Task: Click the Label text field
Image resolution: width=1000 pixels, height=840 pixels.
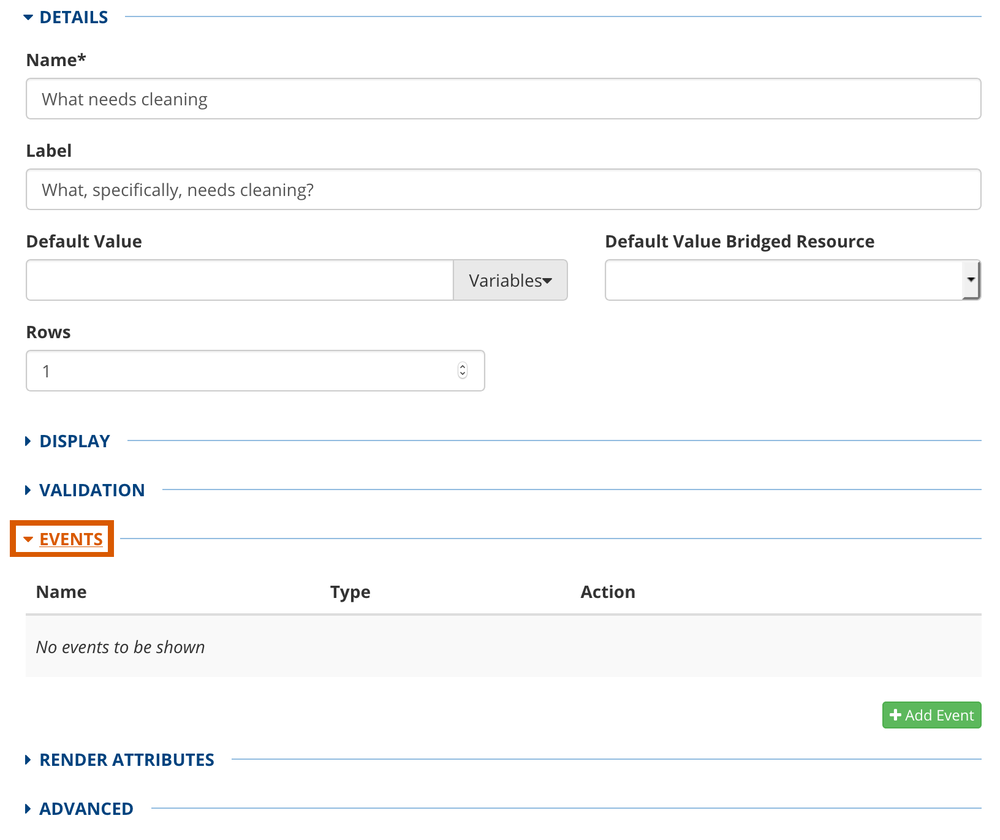Action: click(503, 189)
